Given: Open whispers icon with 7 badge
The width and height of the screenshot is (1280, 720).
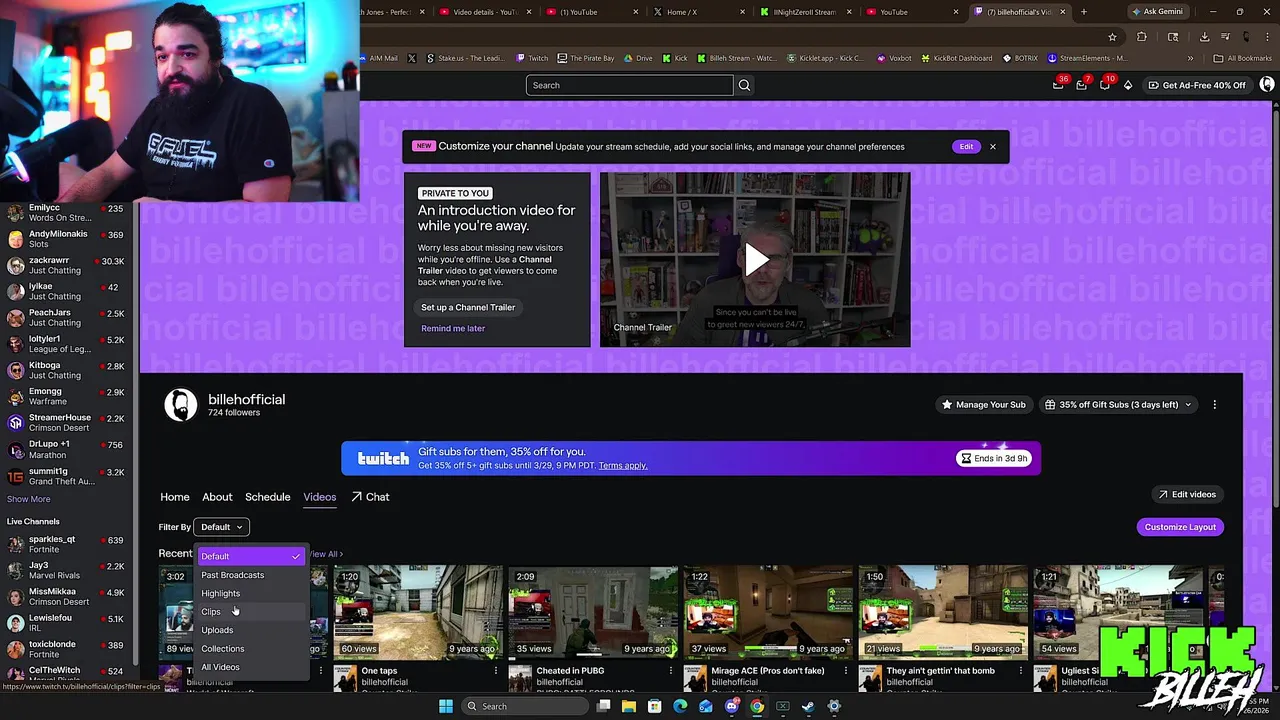Looking at the screenshot, I should [1081, 85].
